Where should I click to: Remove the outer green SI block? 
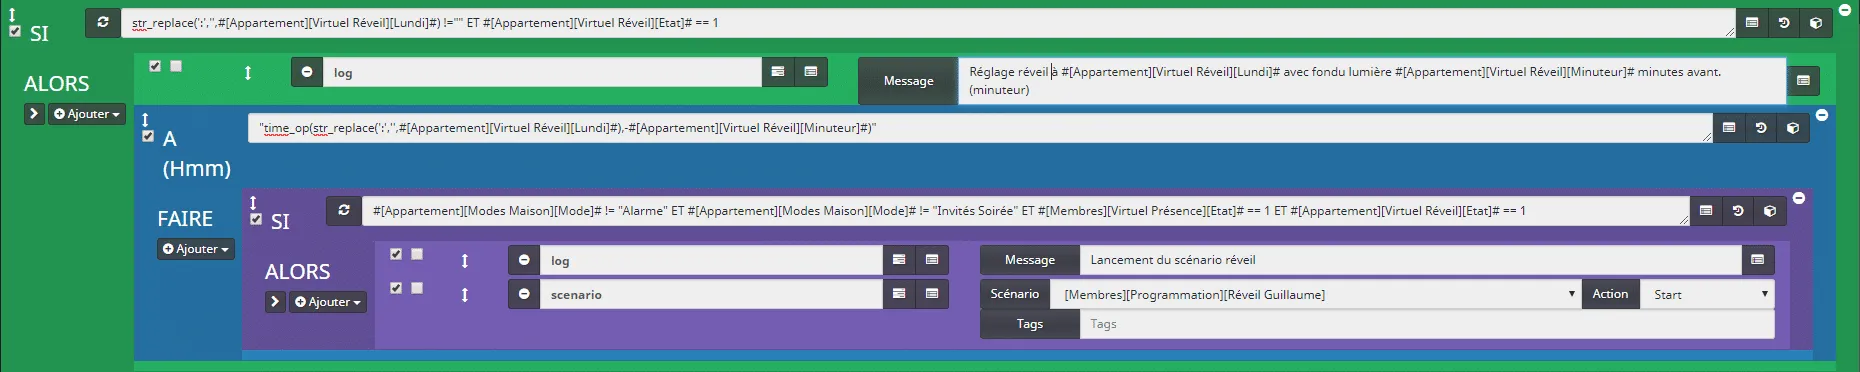(1845, 9)
